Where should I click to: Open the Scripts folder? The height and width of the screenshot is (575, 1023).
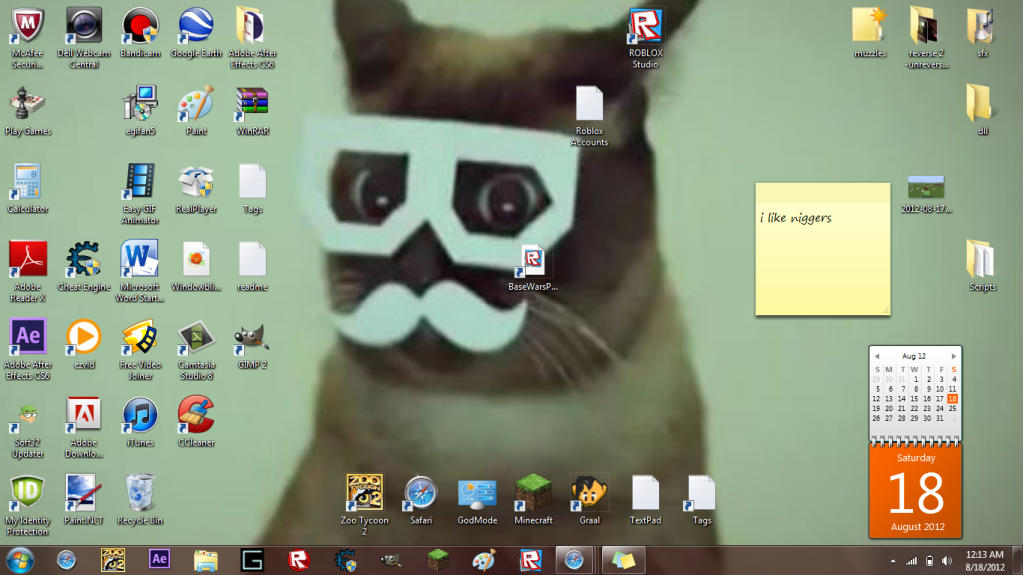(x=983, y=266)
